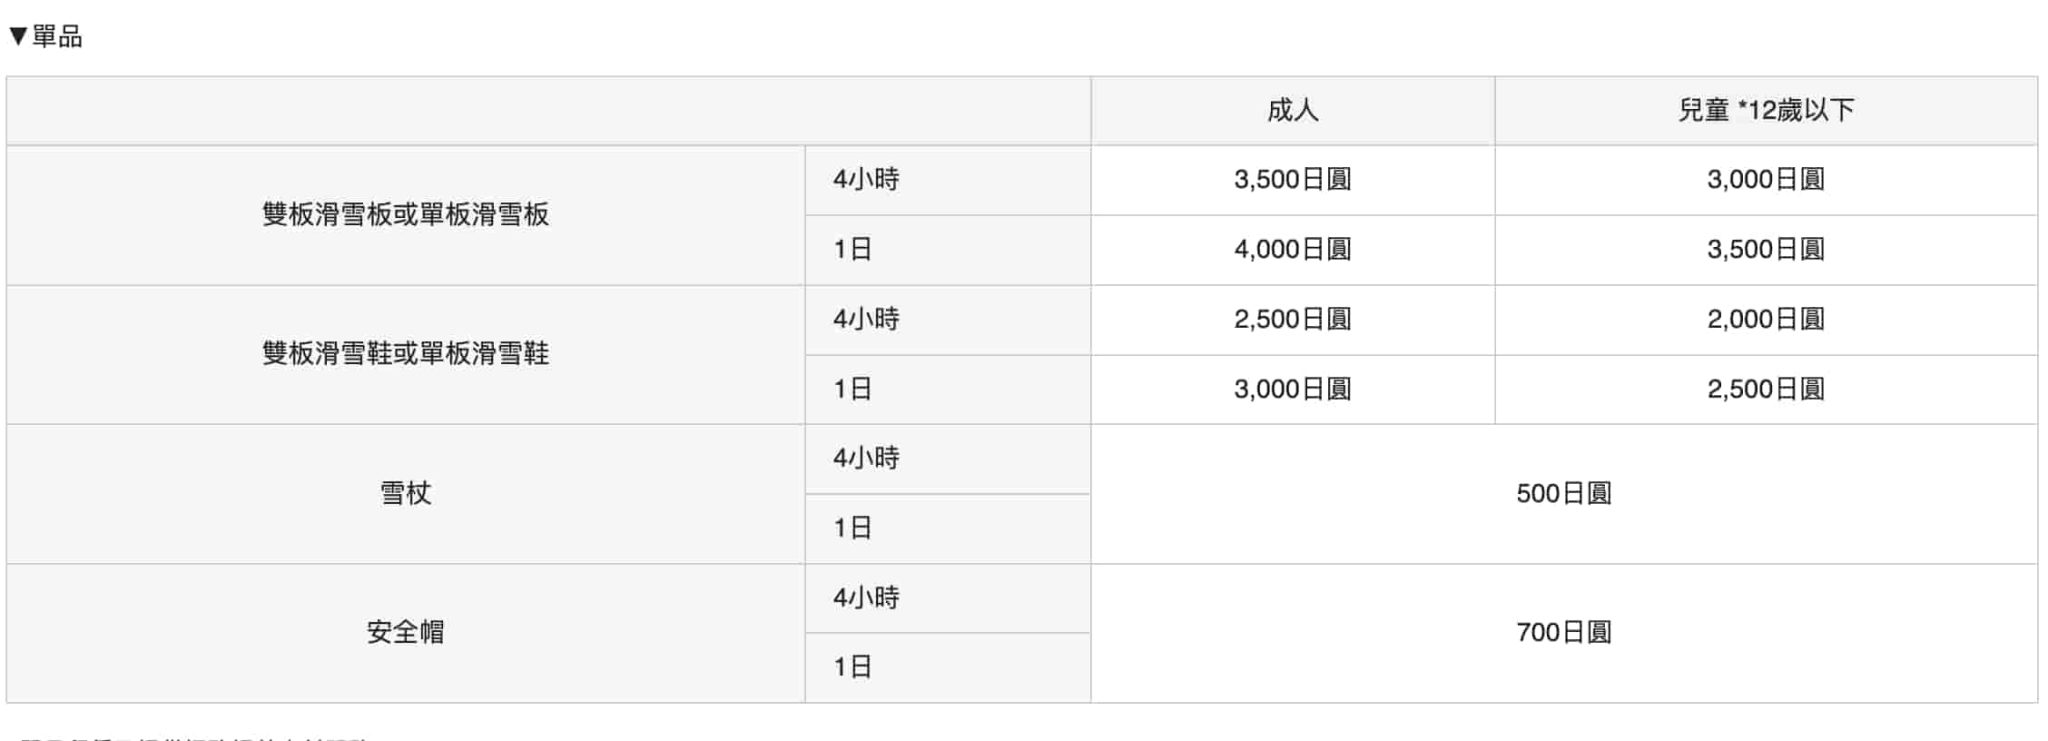Image resolution: width=2048 pixels, height=741 pixels.
Task: Click the 4小時 cell for ski boards
Action: click(x=866, y=180)
